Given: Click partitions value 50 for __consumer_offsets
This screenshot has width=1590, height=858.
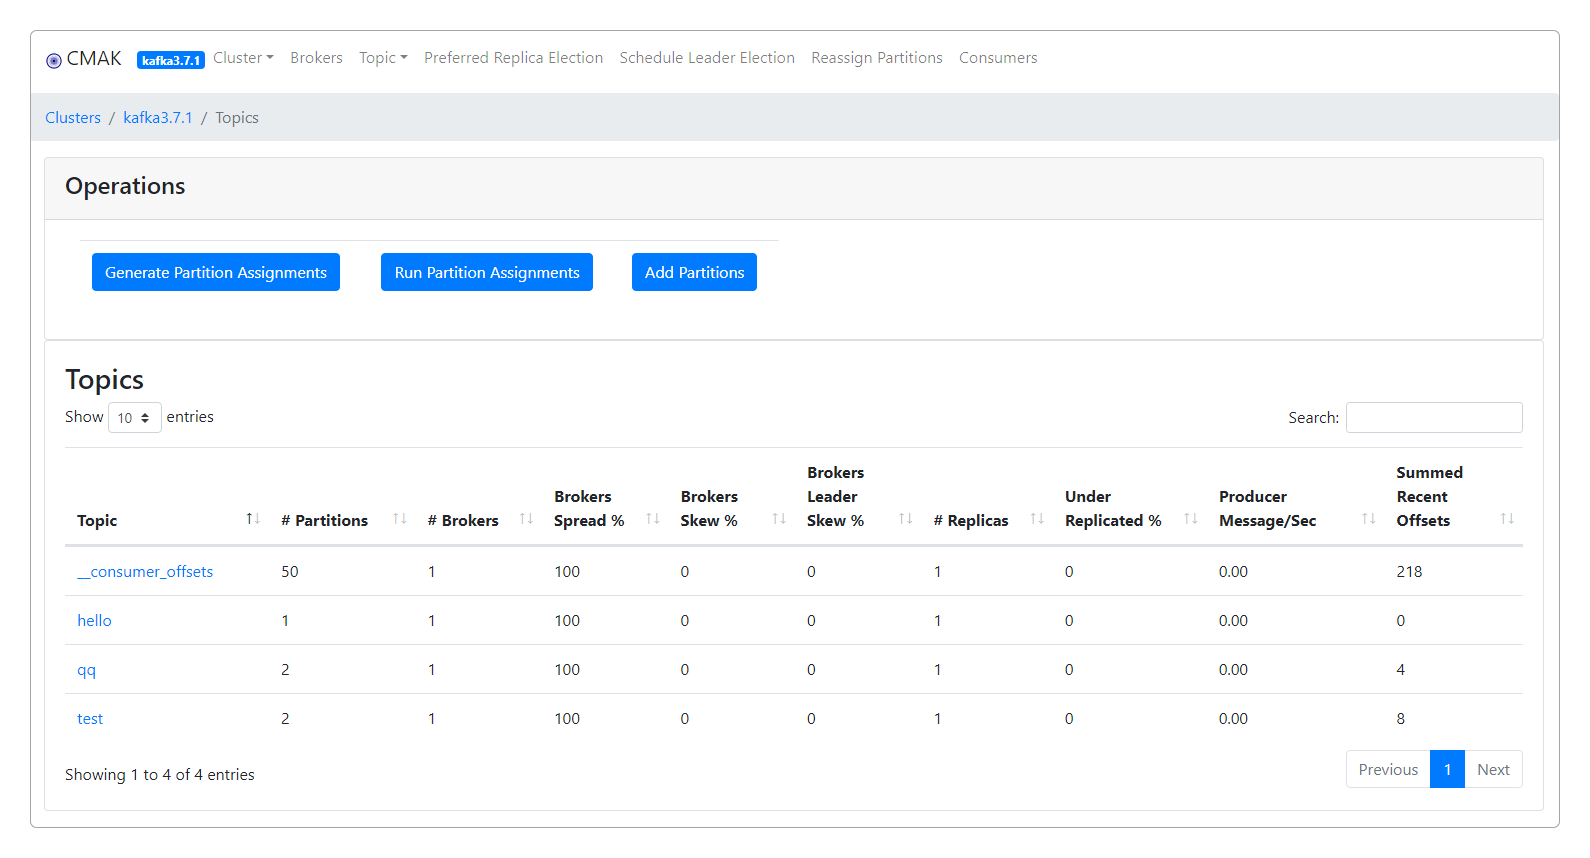Looking at the screenshot, I should (x=290, y=572).
